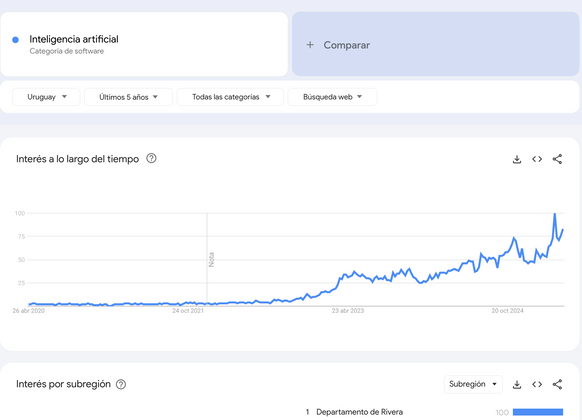Click the blue dot beside Inteligencia artificial
Screen dimensions: 582x420
(x=15, y=40)
